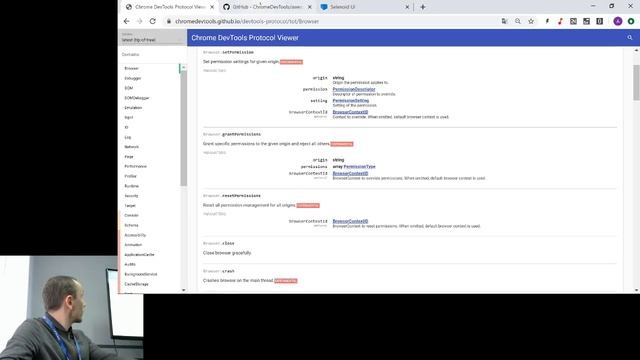
Task: Bookmark this page with the star icon
Action: tap(531, 21)
